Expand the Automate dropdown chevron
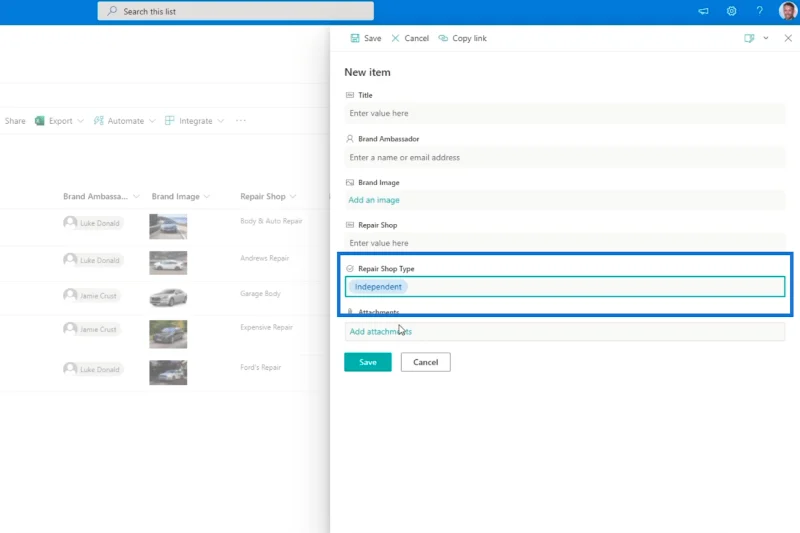800x533 pixels. [x=152, y=121]
